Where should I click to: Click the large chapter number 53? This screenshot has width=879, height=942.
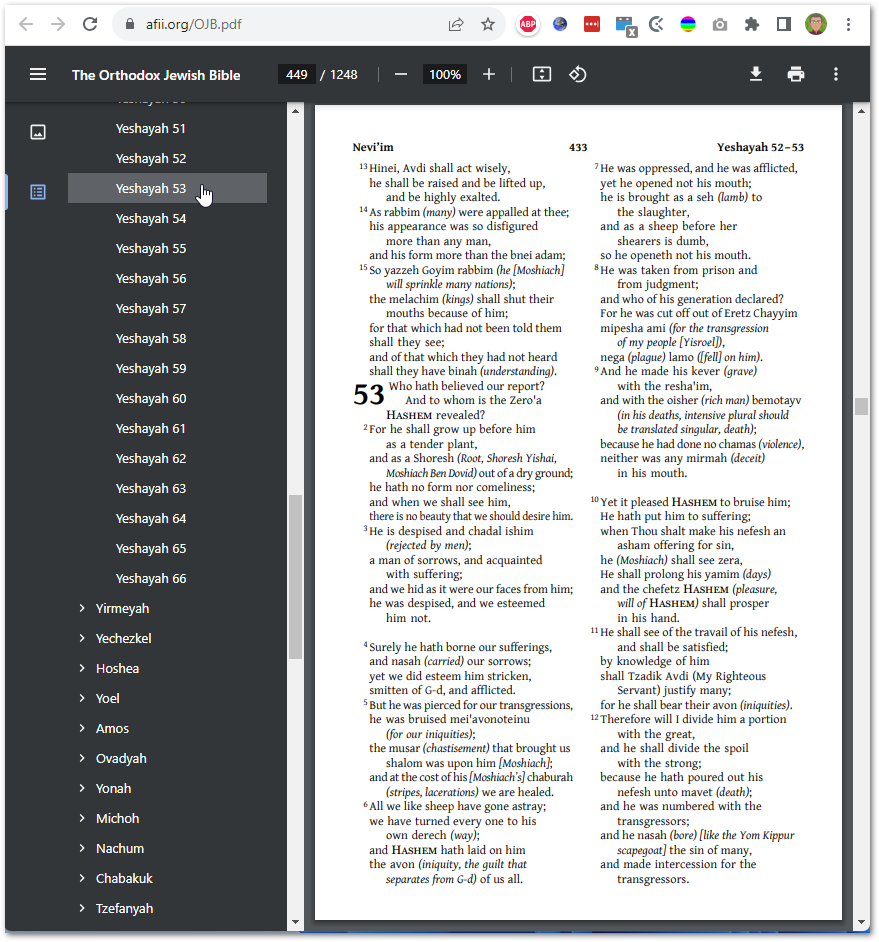[x=368, y=395]
